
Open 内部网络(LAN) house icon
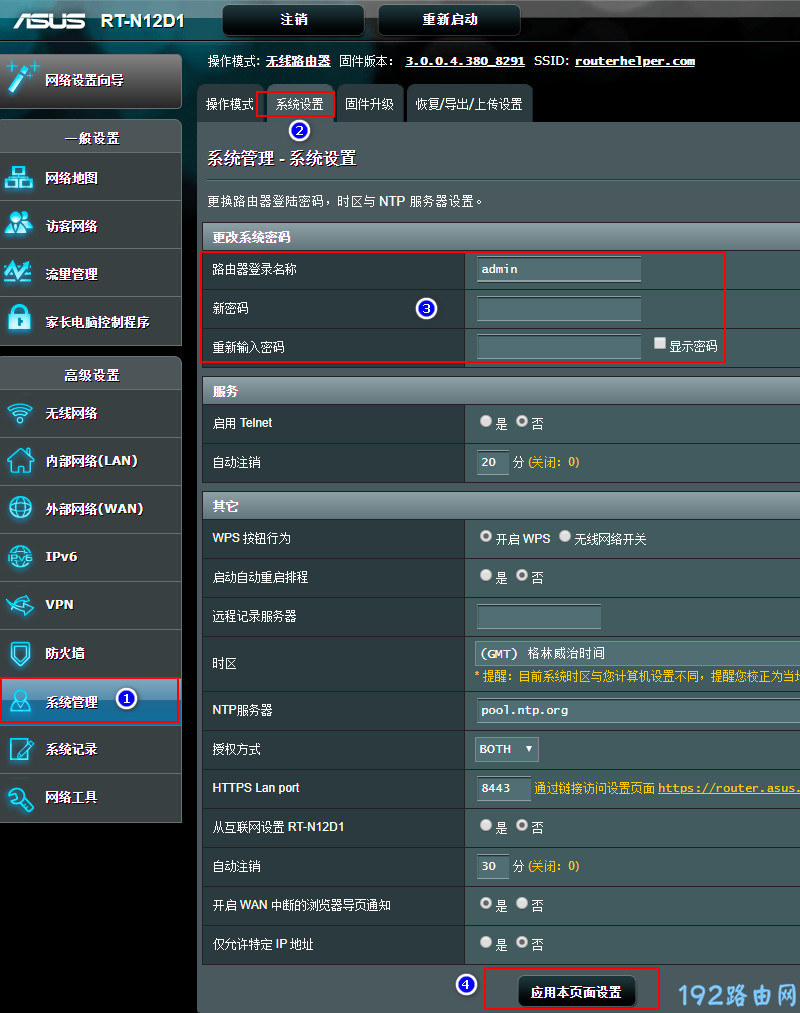tap(20, 461)
